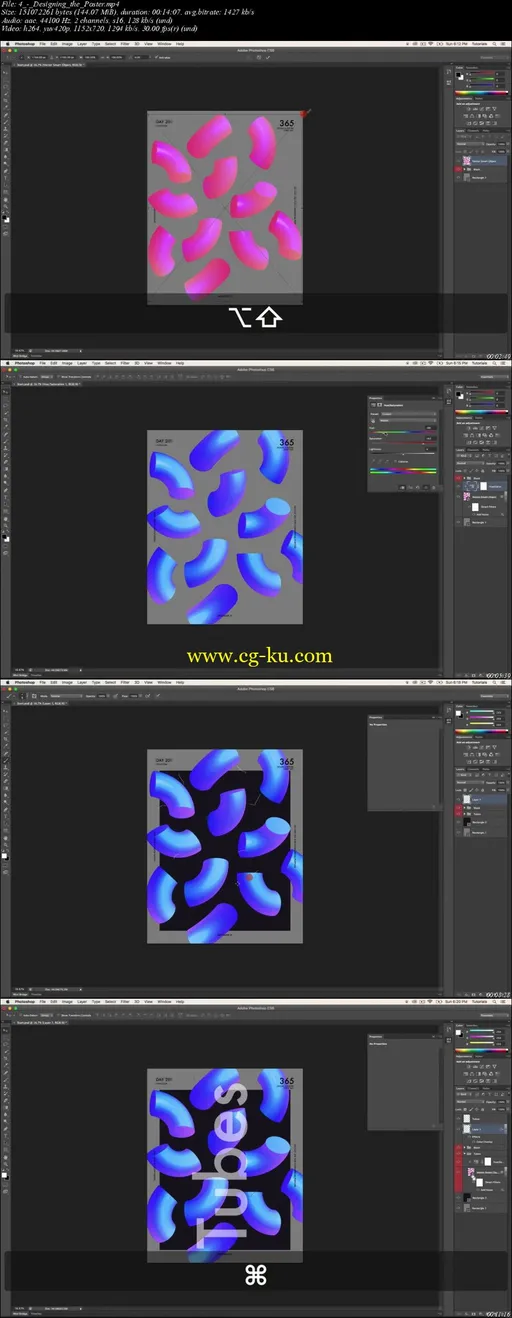This screenshot has width=512, height=1318.
Task: Click foreground color swatch in pink-tubes frame Color panel
Action: pyautogui.click(x=458, y=74)
